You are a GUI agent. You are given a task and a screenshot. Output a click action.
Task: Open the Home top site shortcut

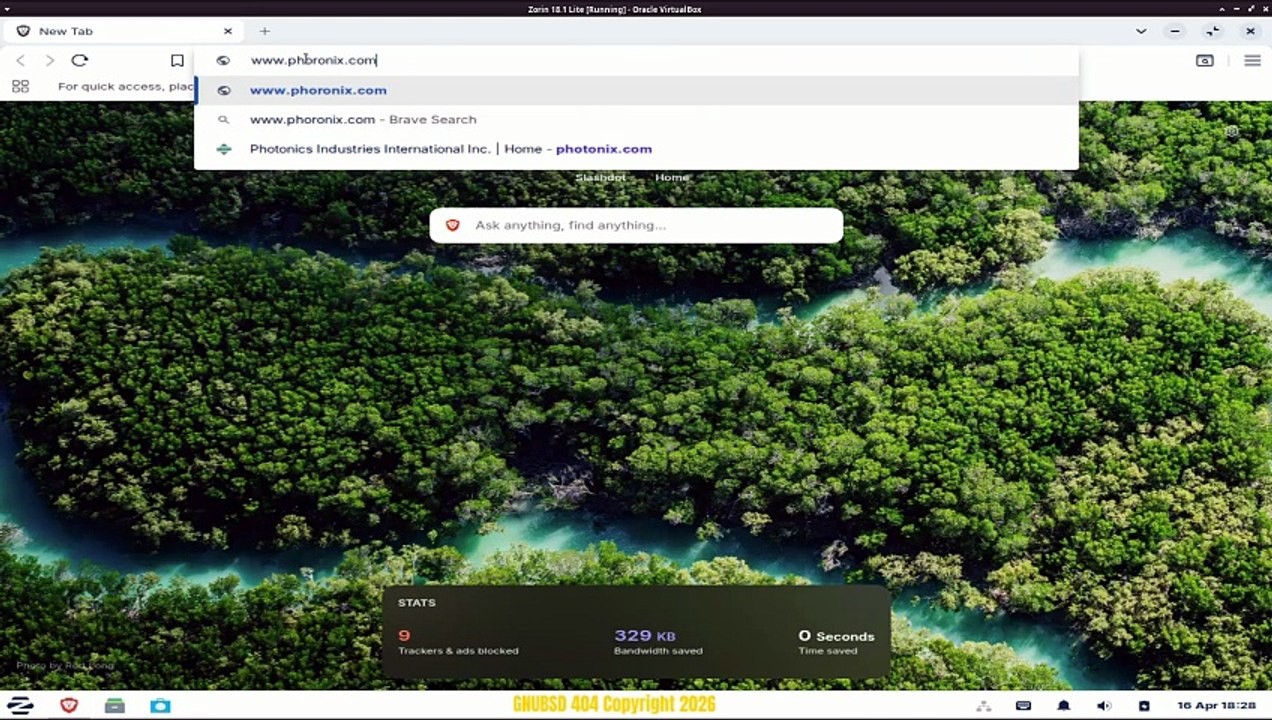coord(672,177)
